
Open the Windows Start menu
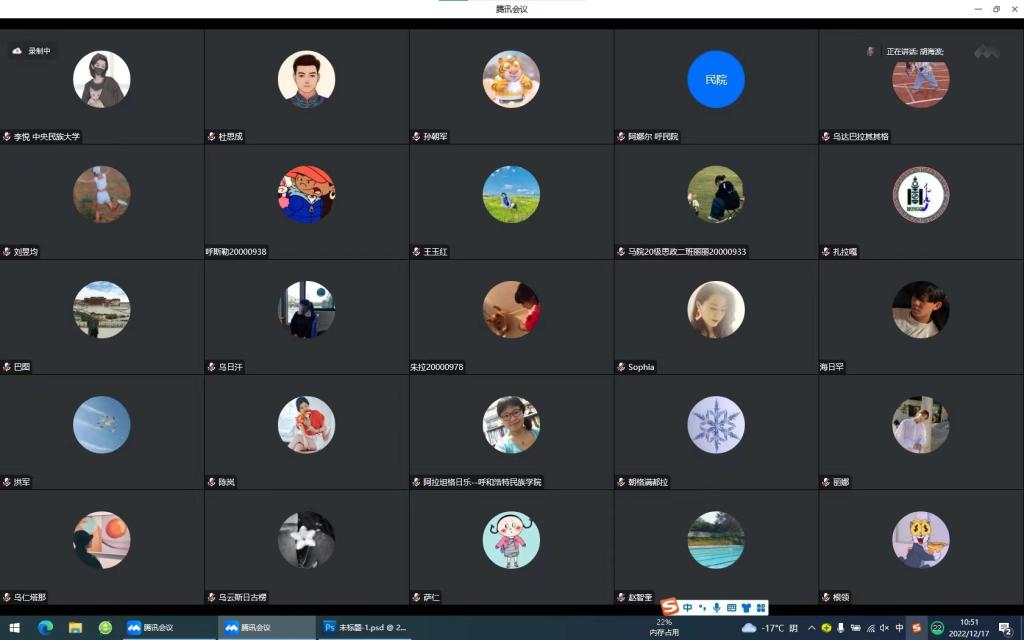[15, 628]
